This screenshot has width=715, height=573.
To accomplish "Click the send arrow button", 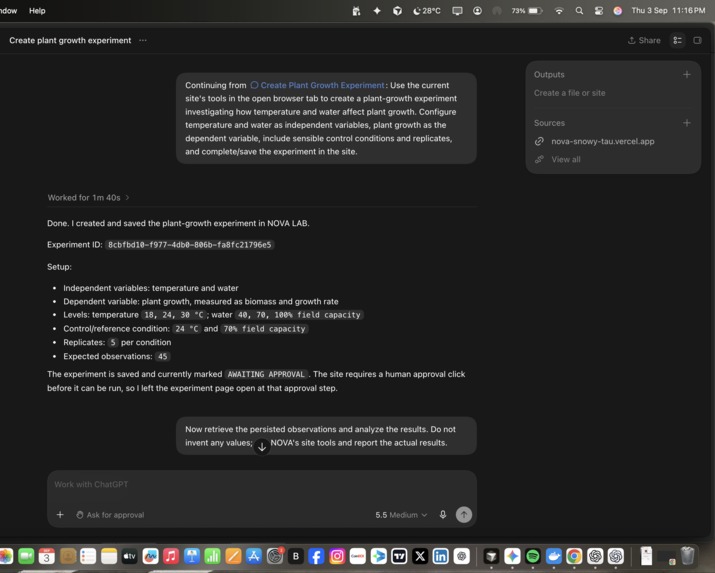I will pos(464,515).
